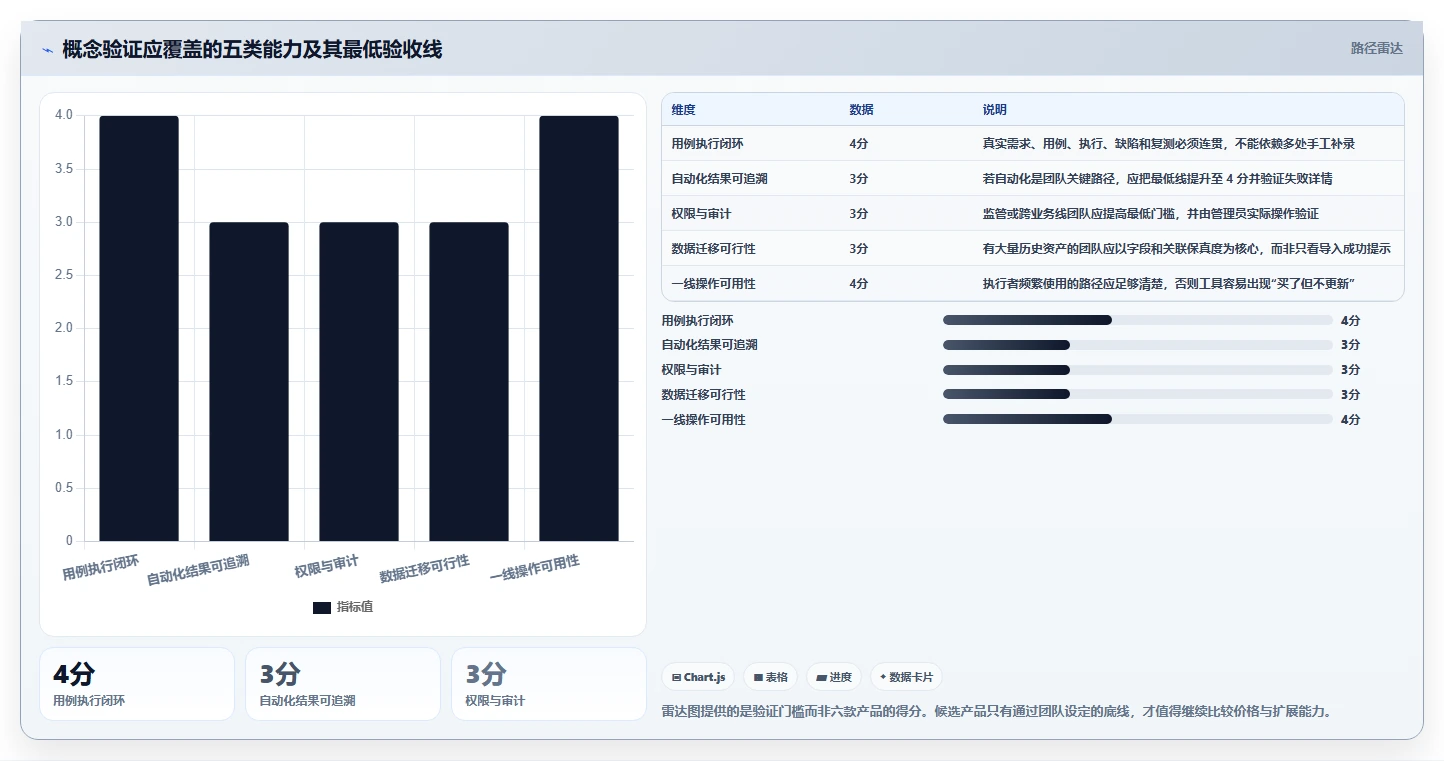1444x761 pixels.
Task: Click the 数据迁移可行性 x-axis label
Action: 424,569
